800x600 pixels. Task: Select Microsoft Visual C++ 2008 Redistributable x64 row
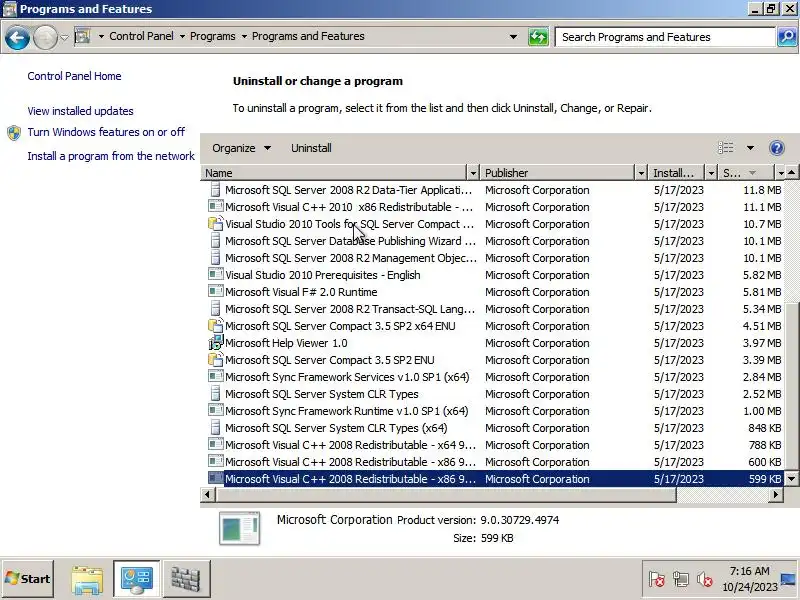pyautogui.click(x=493, y=445)
